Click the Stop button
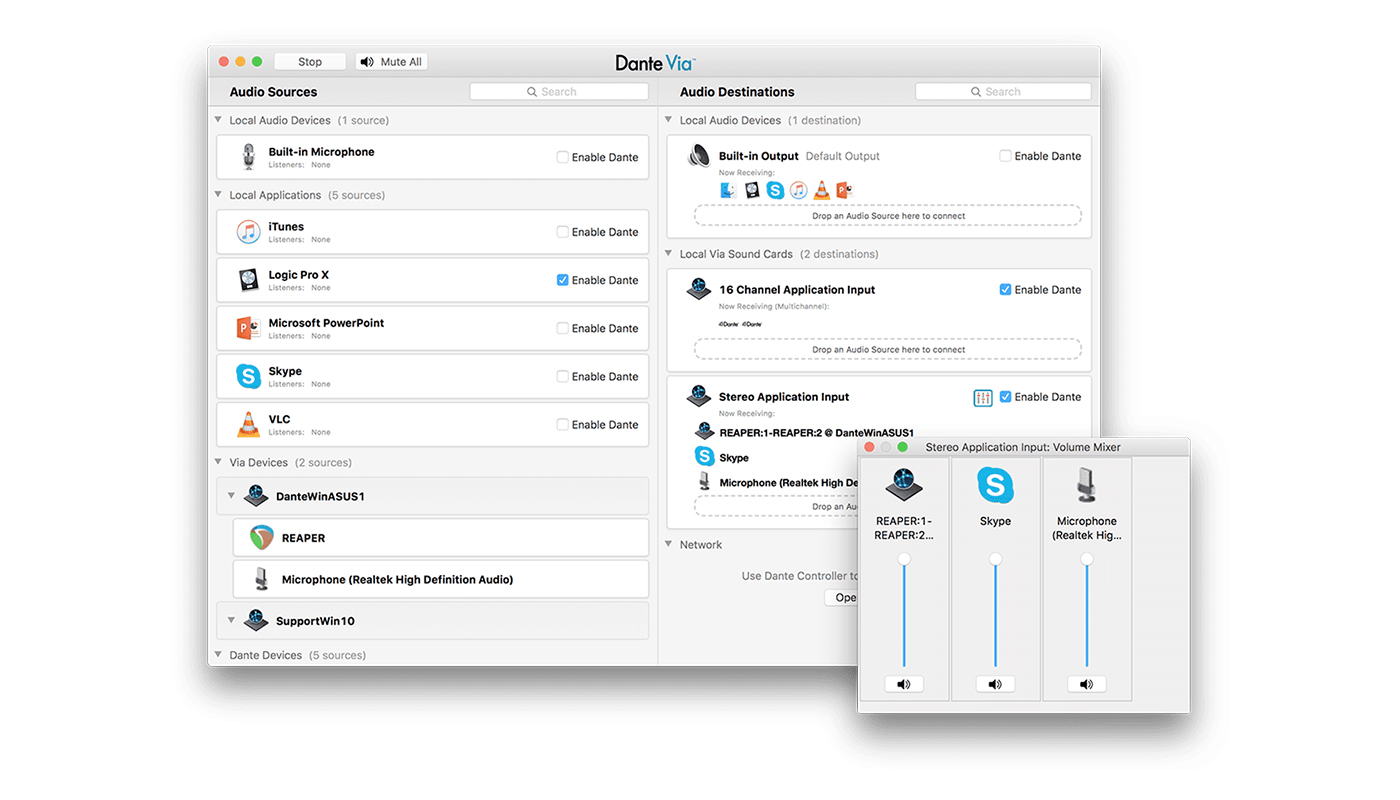The image size is (1400, 800). click(x=310, y=62)
